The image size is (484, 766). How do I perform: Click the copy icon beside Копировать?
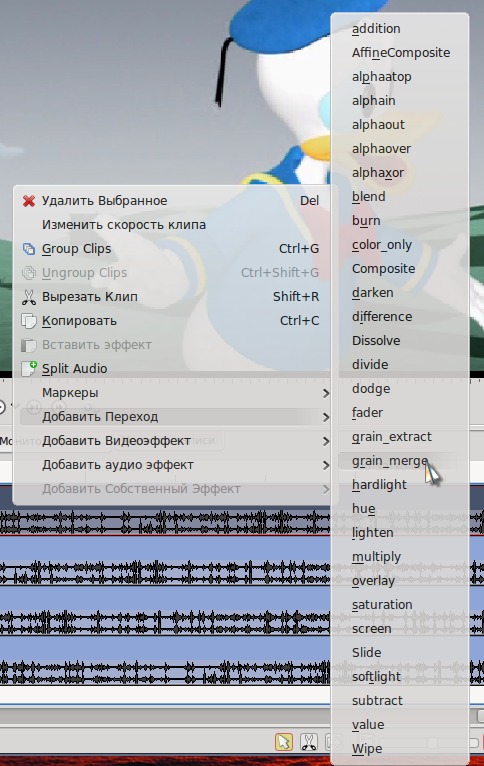click(29, 321)
